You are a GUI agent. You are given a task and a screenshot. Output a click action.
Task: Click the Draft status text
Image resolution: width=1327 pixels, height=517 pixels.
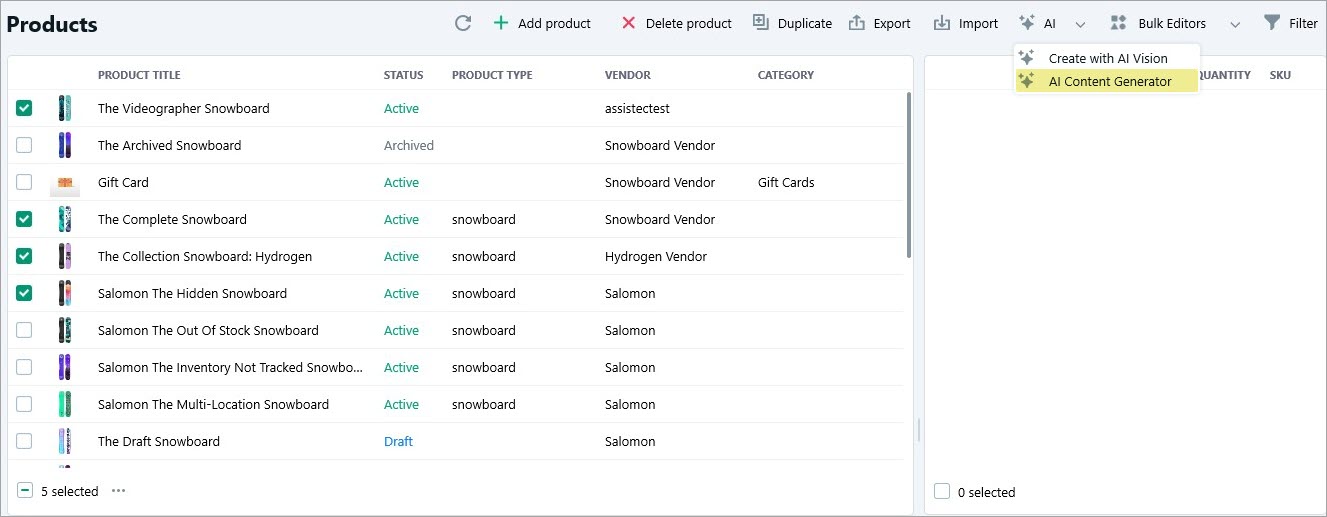click(x=398, y=441)
